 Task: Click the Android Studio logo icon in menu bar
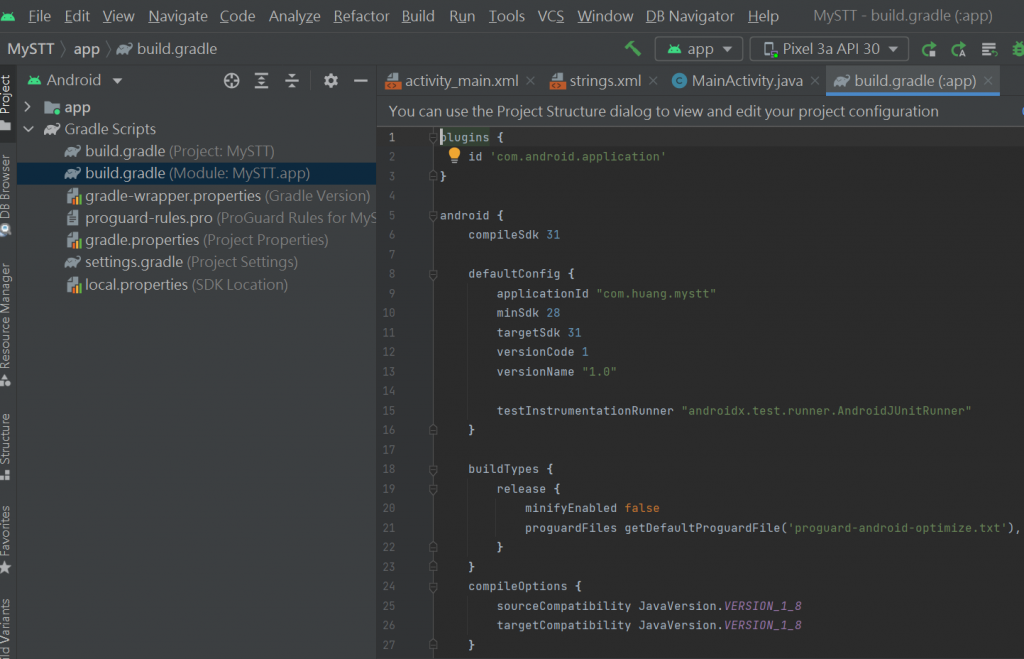coord(8,16)
